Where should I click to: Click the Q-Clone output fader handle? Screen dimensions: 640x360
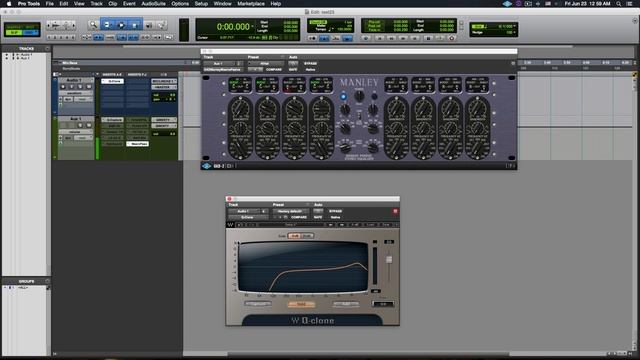pos(389,260)
